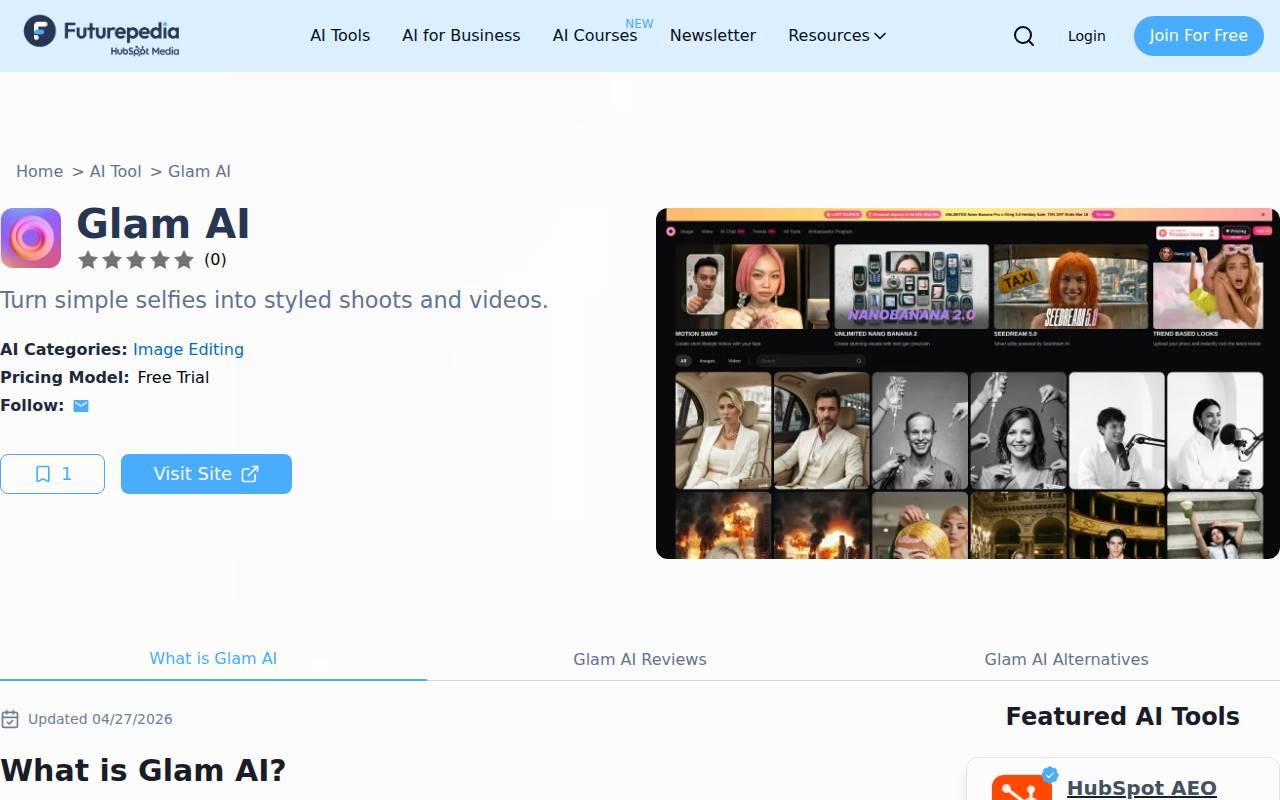The height and width of the screenshot is (800, 1280).
Task: Click the Free Trial pricing value
Action: tap(173, 377)
